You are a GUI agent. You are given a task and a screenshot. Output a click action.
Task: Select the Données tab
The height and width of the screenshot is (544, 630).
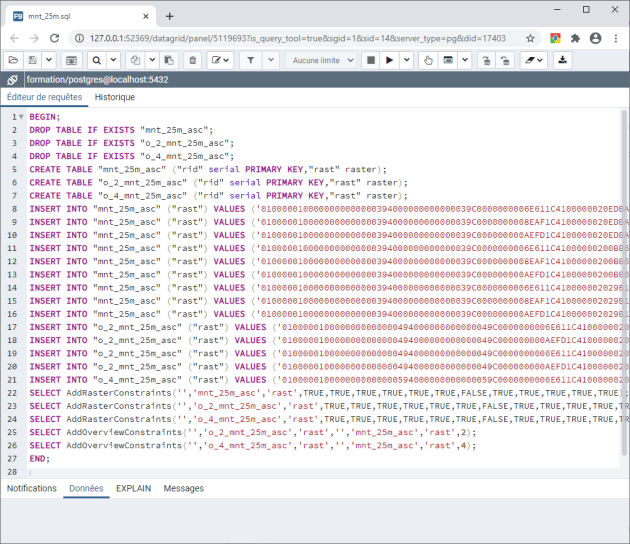click(86, 489)
